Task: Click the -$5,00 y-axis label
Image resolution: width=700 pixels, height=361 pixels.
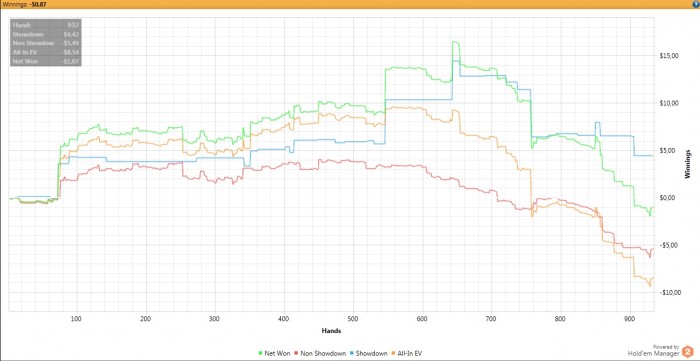Action: point(669,245)
